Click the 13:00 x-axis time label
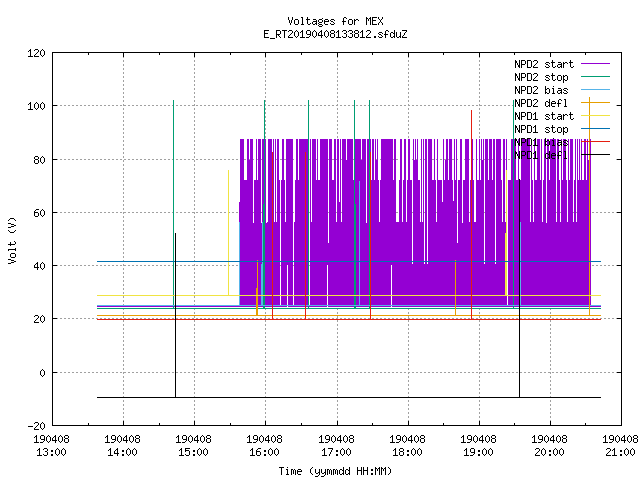 (x=51, y=452)
